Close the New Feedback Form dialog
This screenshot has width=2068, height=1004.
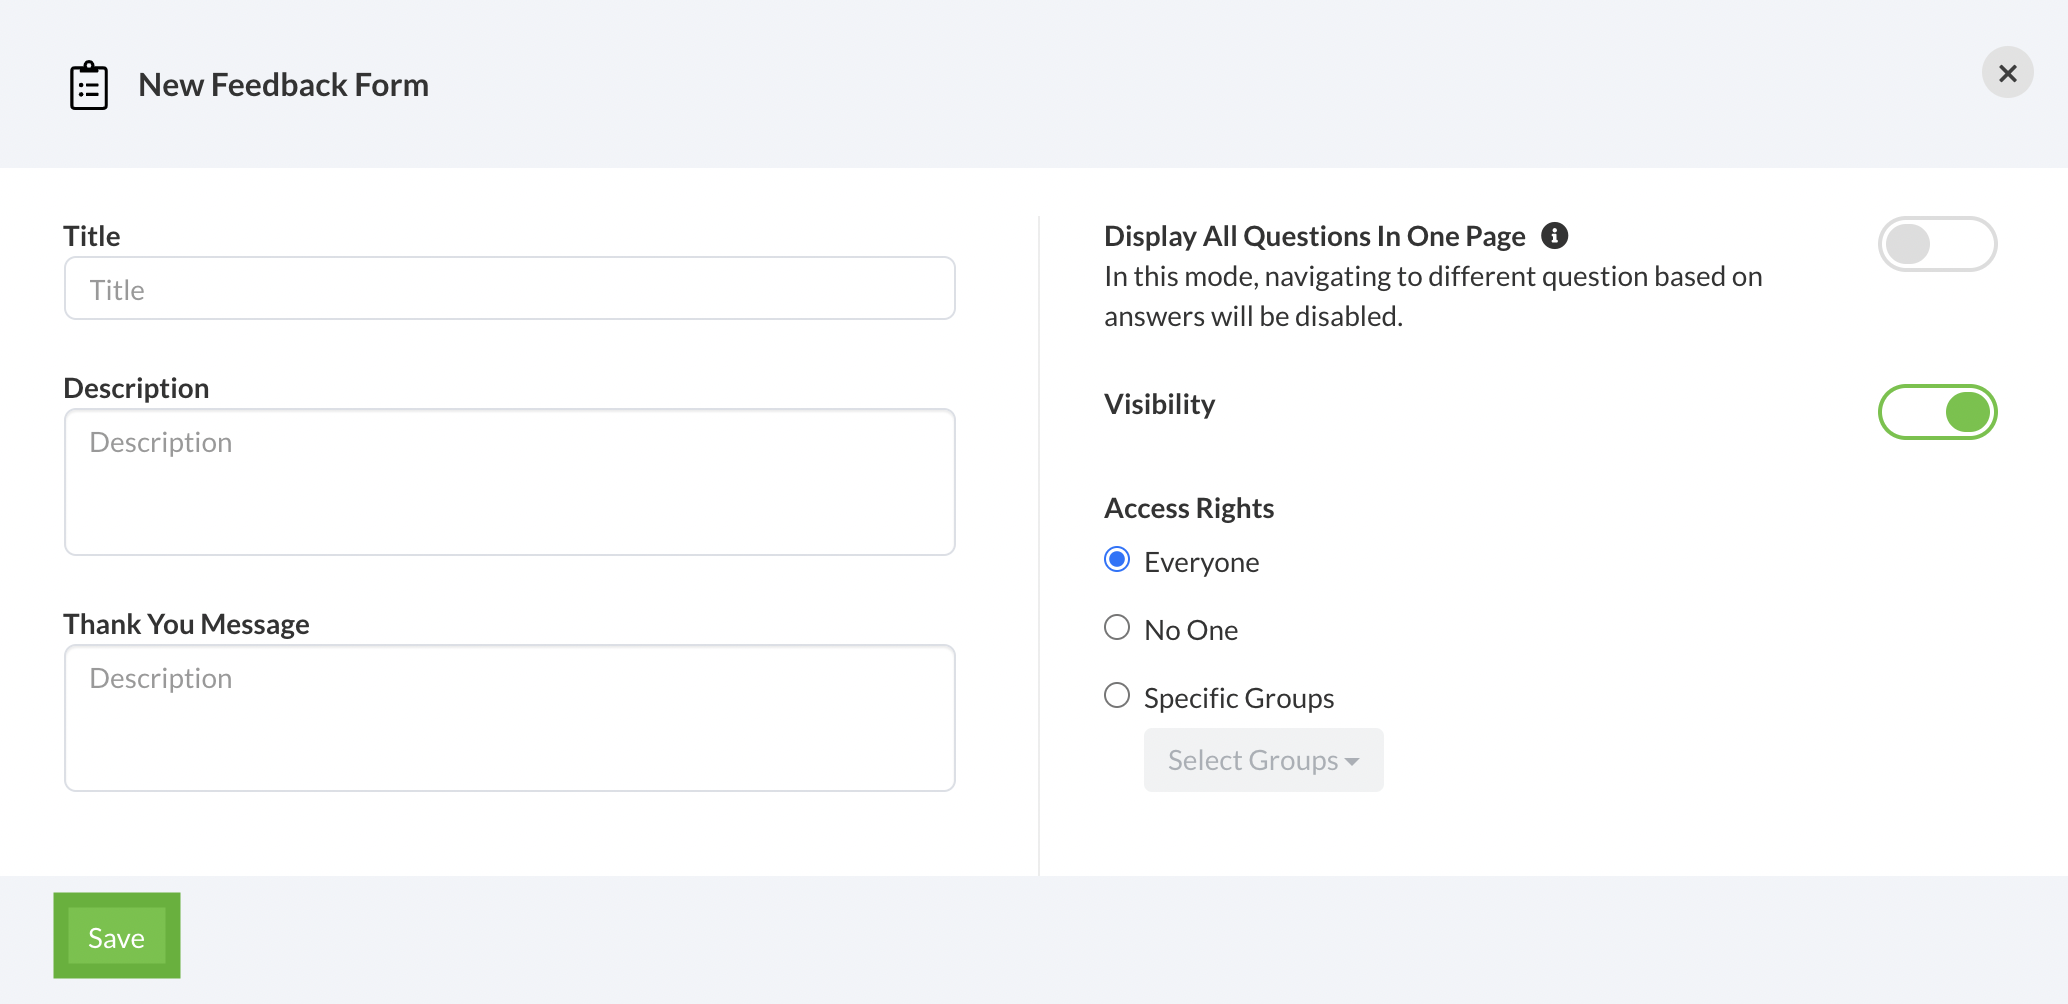pyautogui.click(x=2007, y=73)
